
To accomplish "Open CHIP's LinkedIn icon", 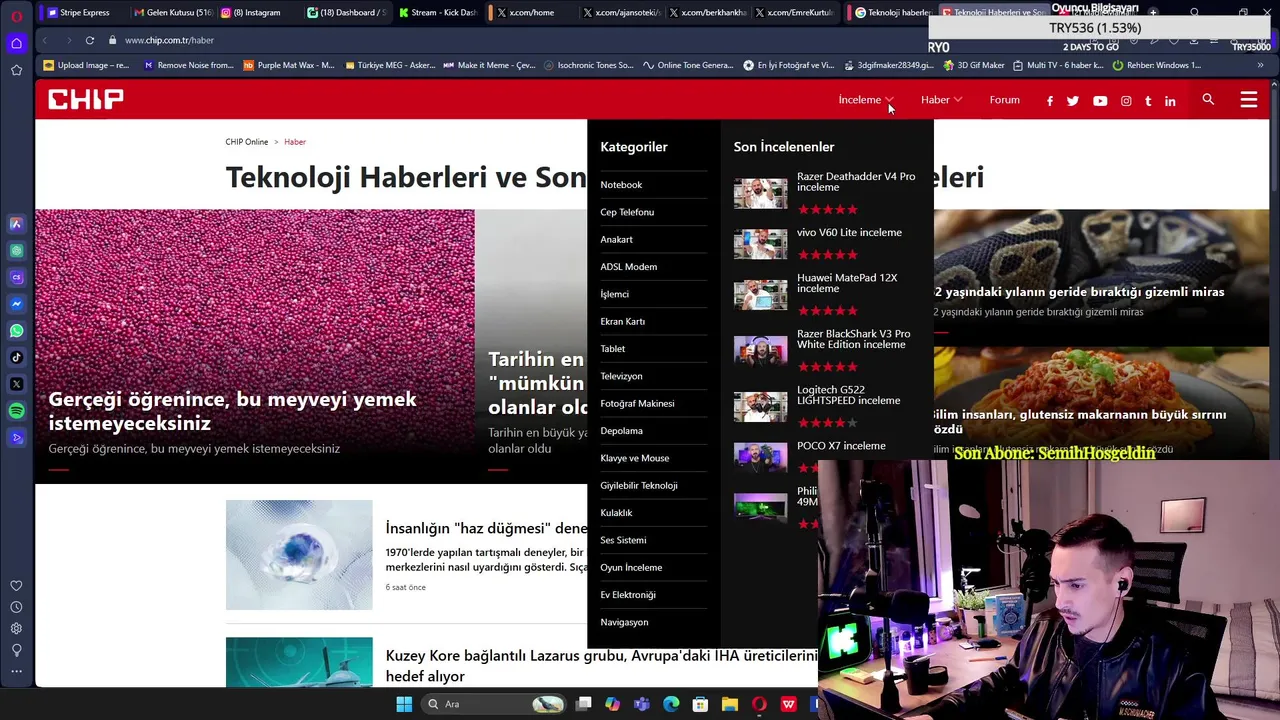I will point(1170,101).
